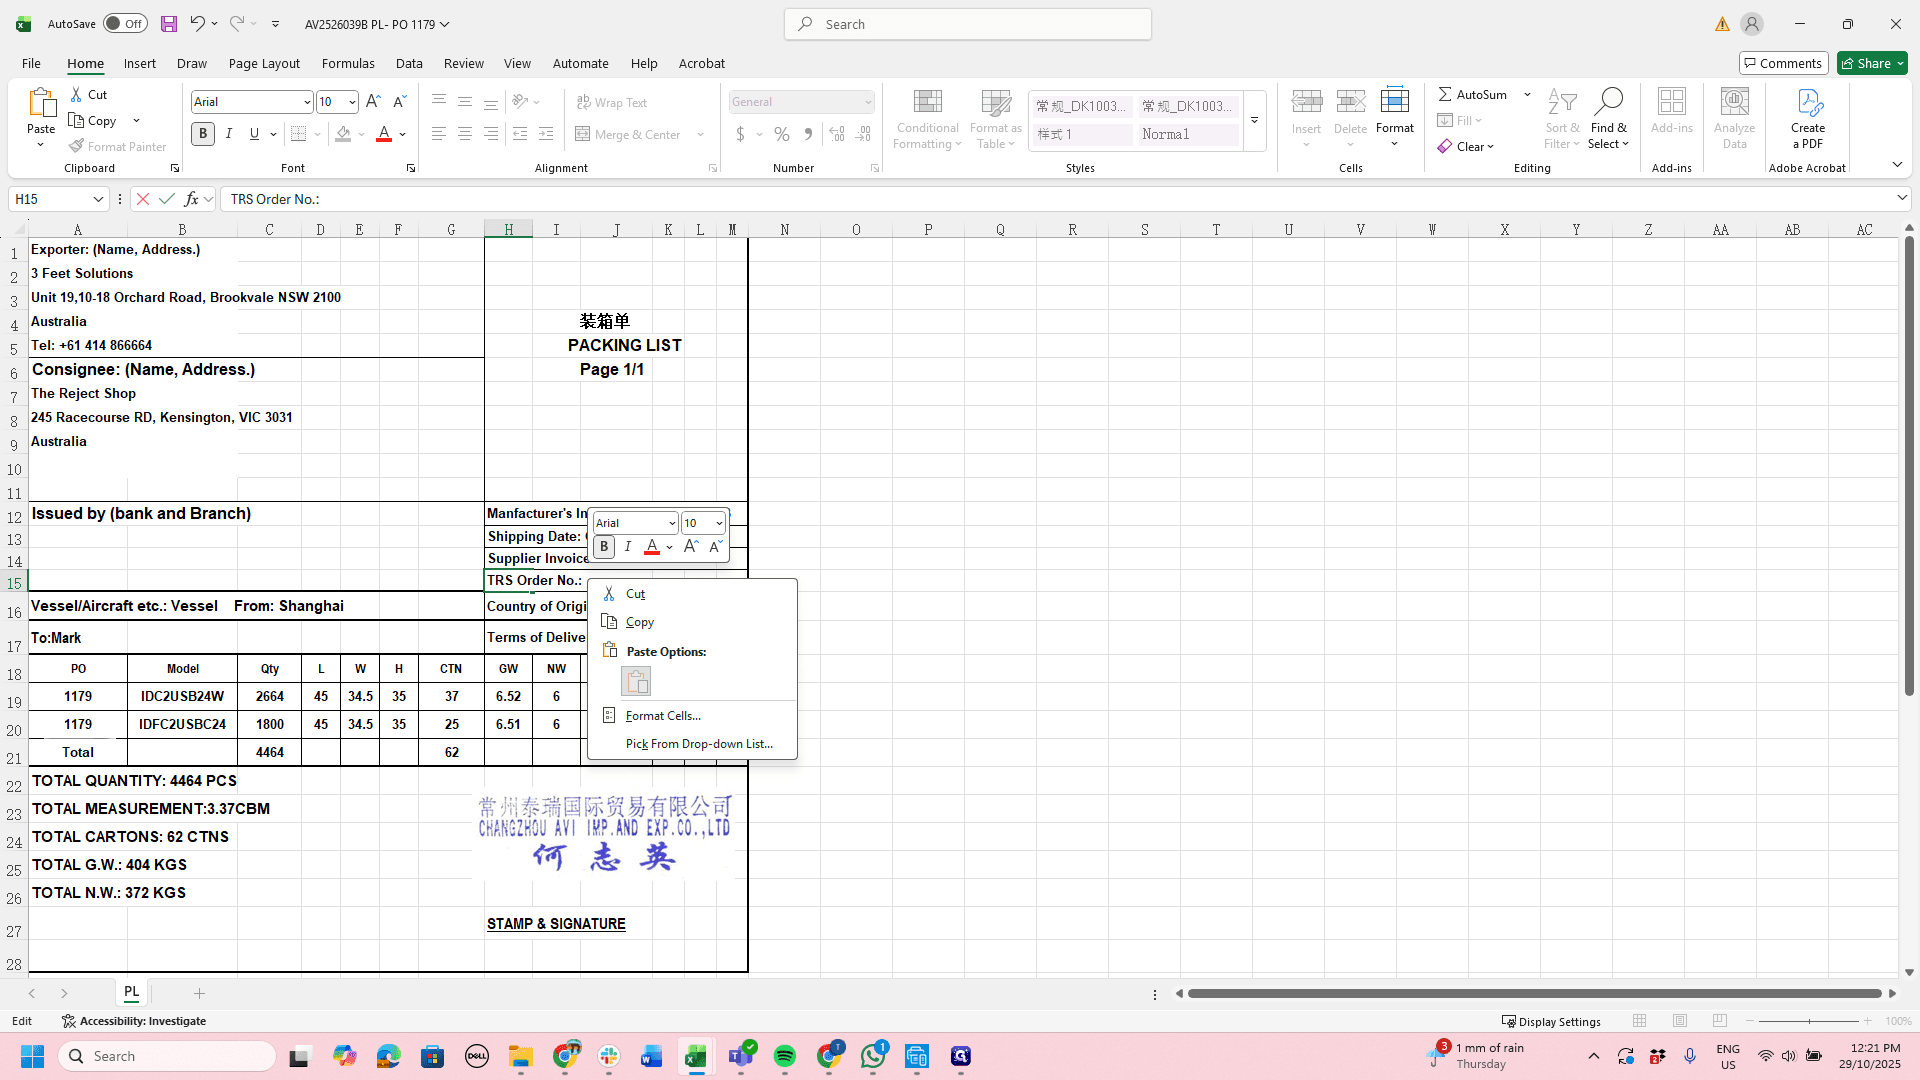This screenshot has height=1080, width=1920.
Task: Click the Format Painter icon
Action: pos(77,146)
